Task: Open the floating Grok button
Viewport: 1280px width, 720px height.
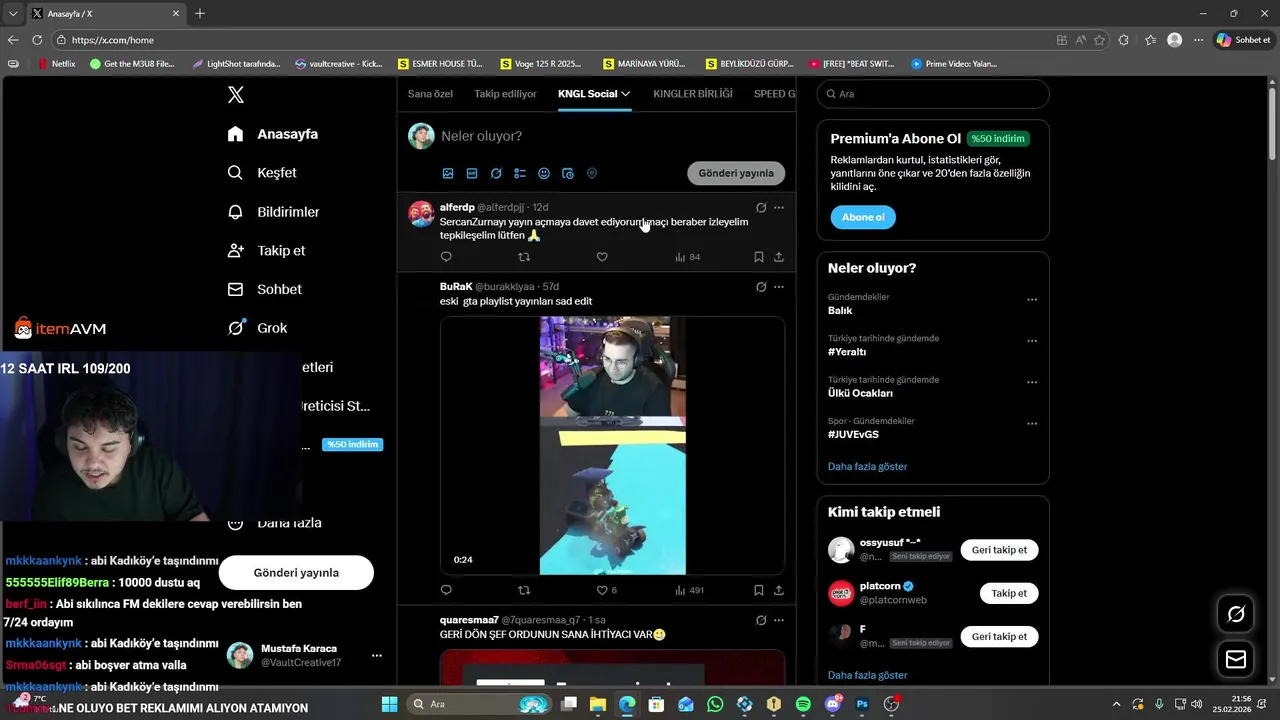Action: tap(1236, 614)
